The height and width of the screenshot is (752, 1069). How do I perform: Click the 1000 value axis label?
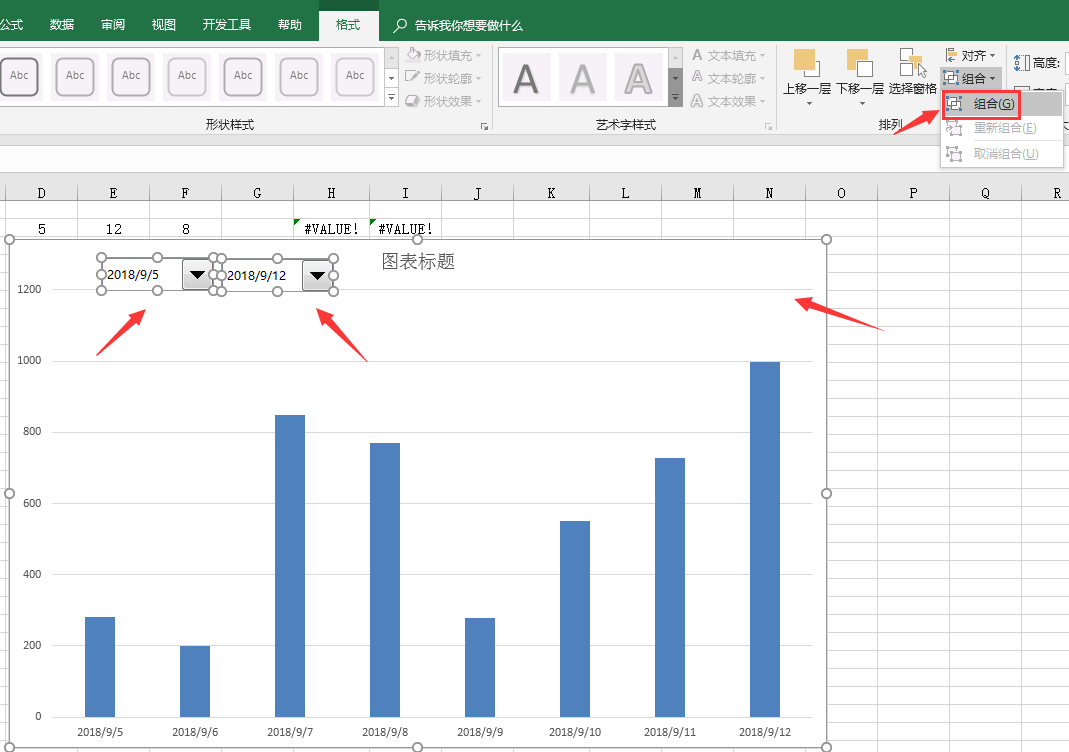[x=29, y=360]
